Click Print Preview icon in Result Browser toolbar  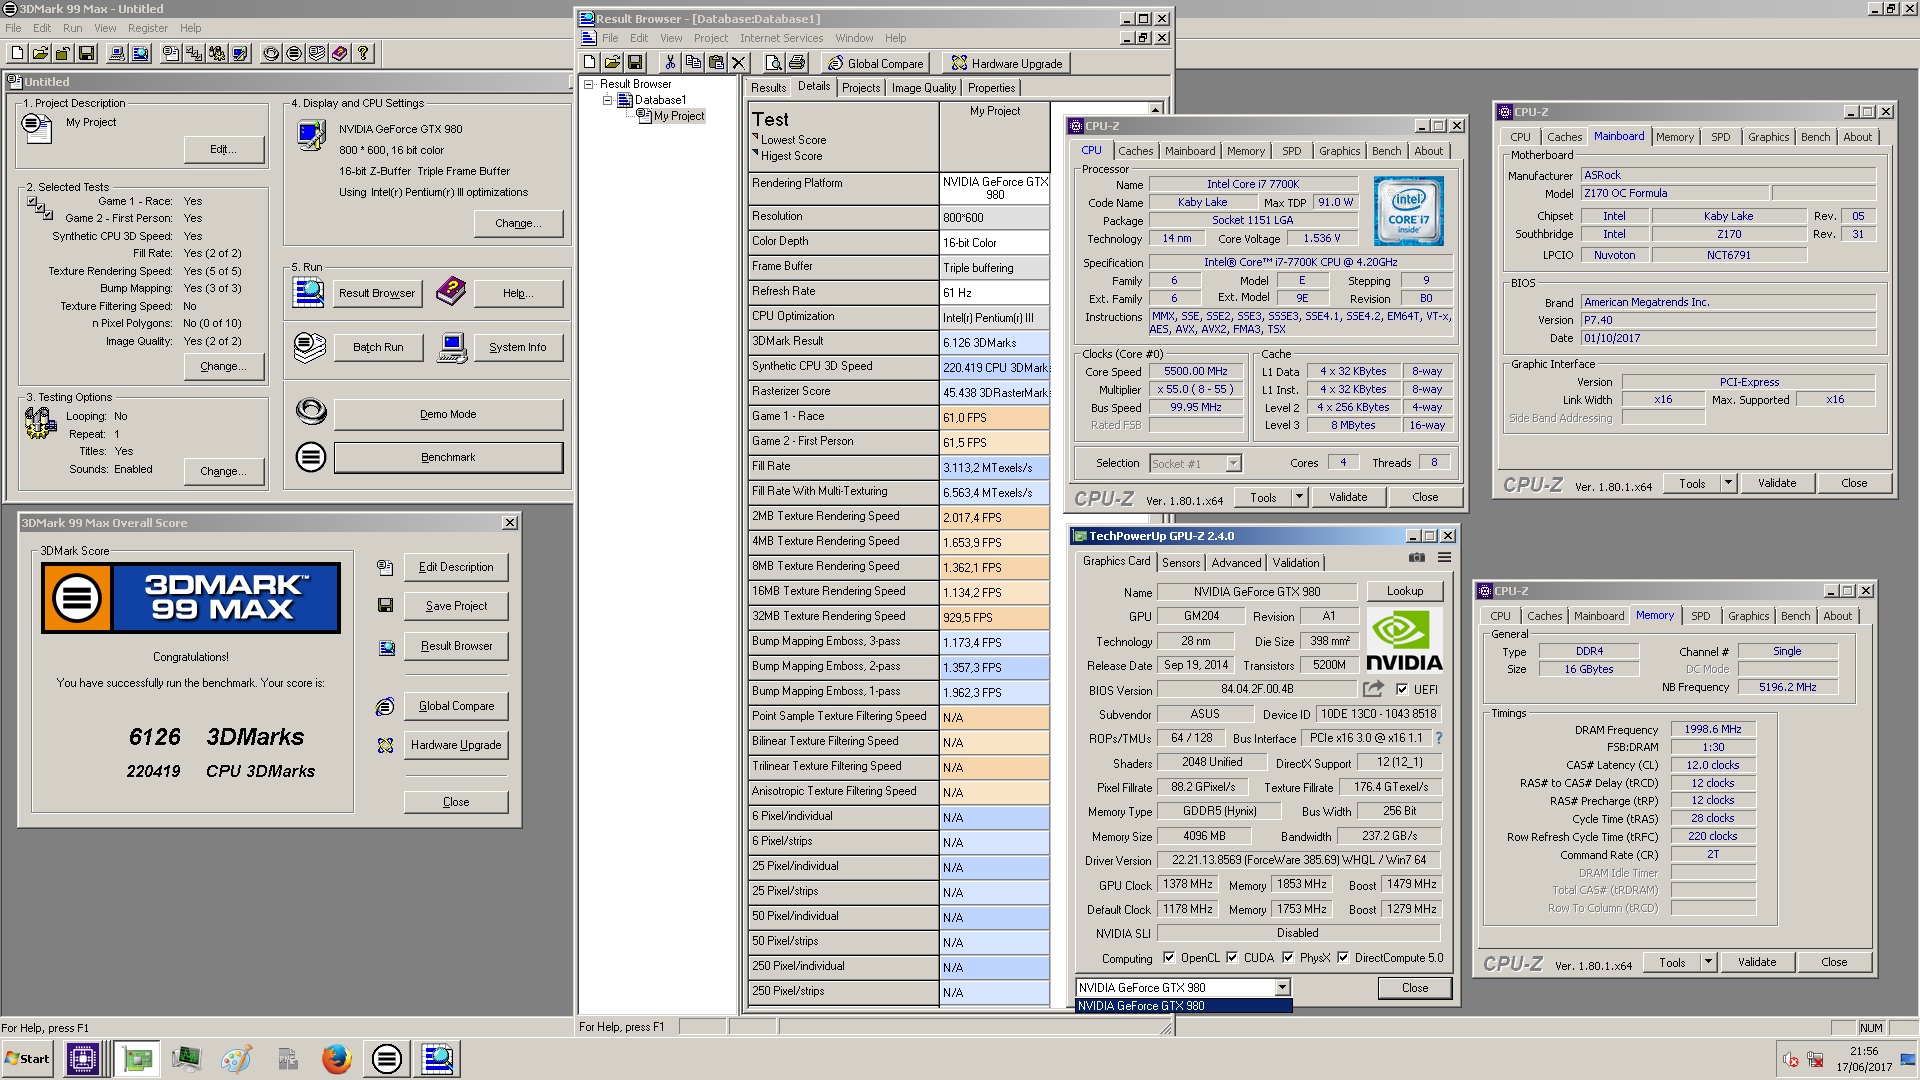[x=773, y=62]
